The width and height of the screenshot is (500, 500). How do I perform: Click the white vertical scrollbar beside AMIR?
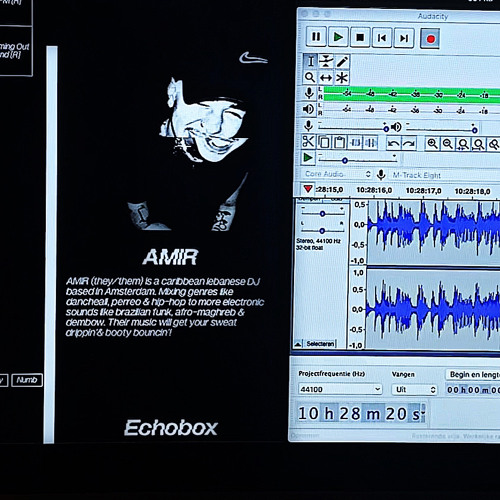click(x=50, y=245)
